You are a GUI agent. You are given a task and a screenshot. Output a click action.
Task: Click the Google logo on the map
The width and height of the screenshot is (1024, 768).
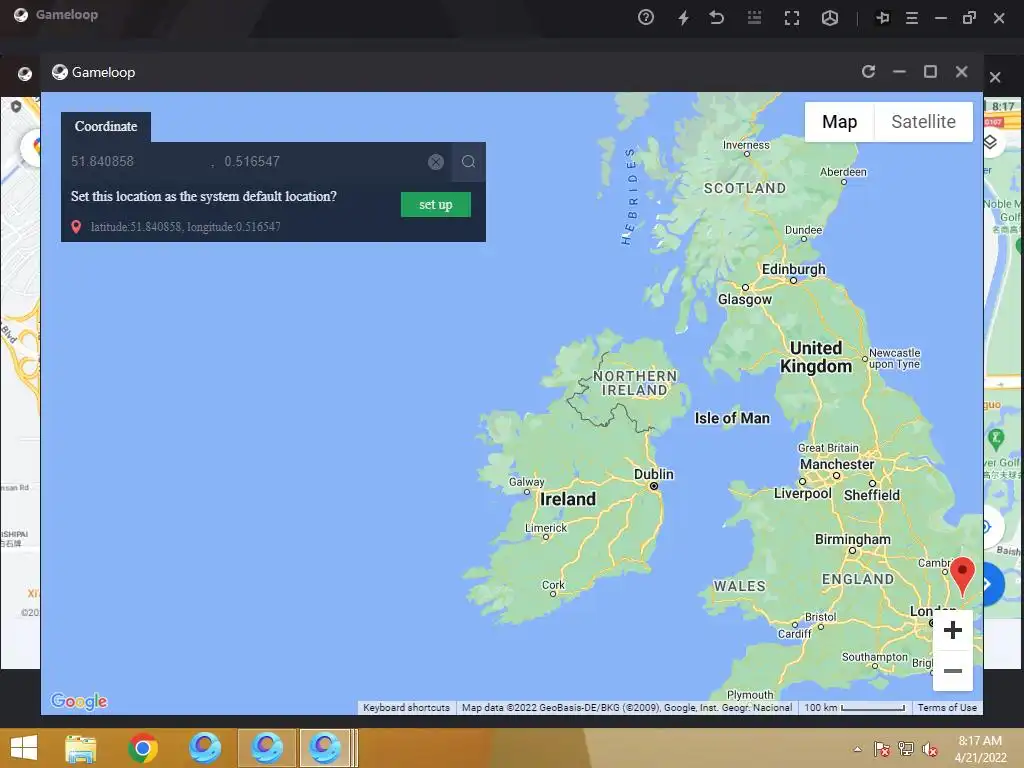[x=79, y=701]
